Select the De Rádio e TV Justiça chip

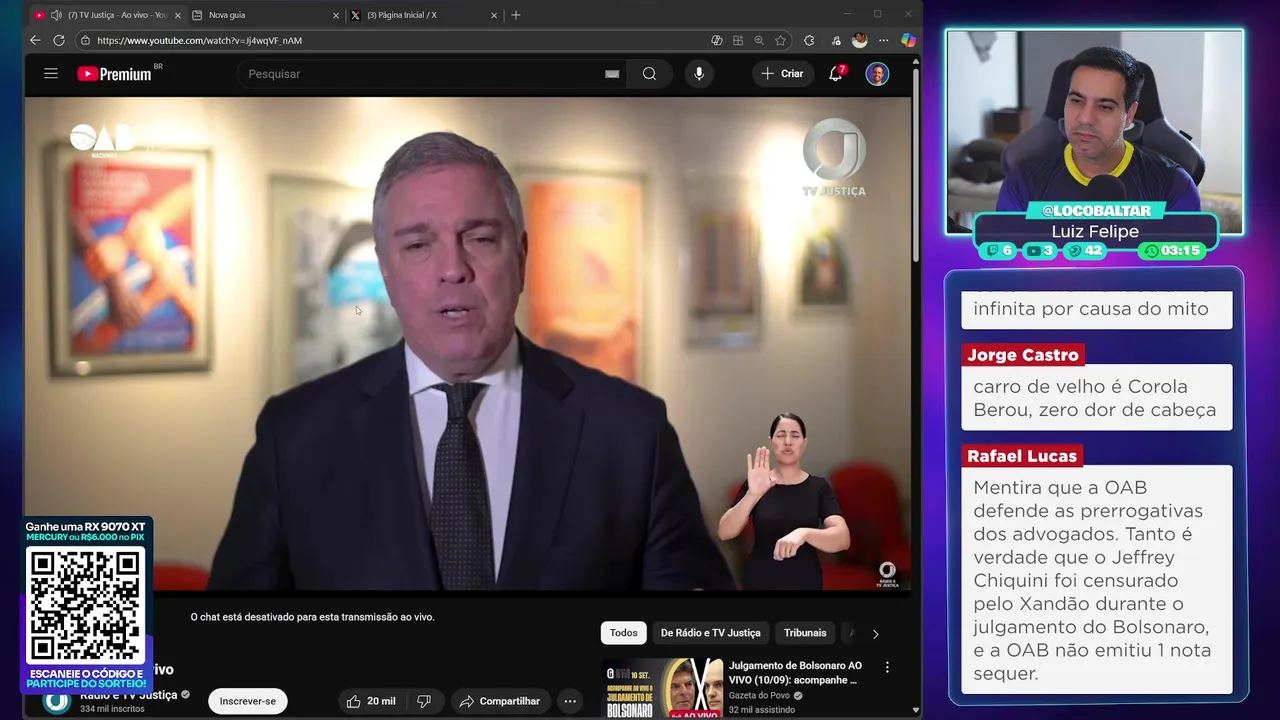point(710,633)
